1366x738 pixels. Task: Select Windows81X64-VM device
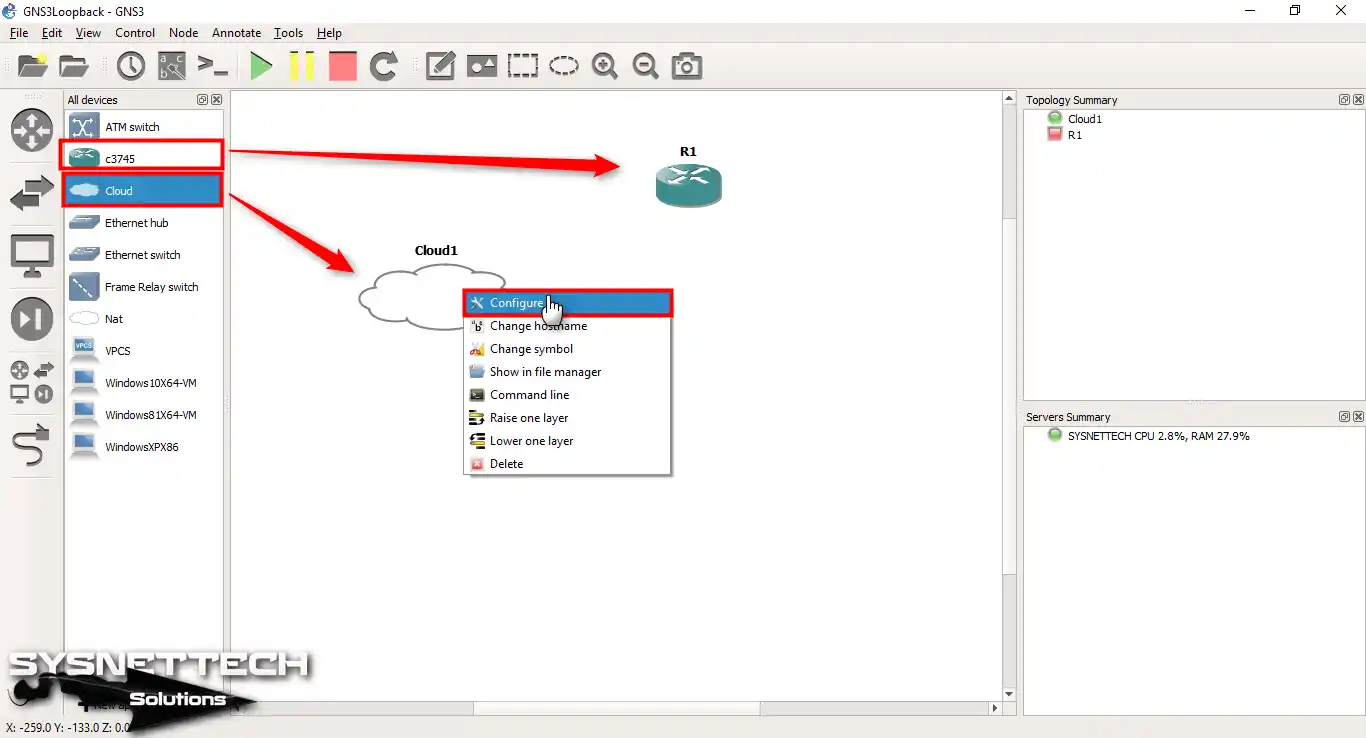click(143, 414)
